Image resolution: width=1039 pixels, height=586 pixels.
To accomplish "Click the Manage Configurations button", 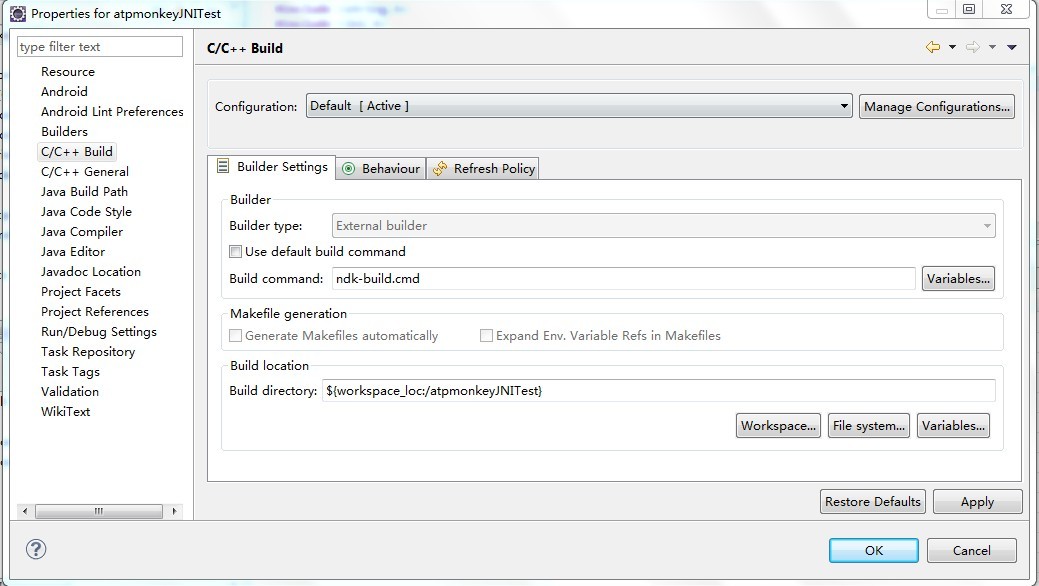I will (x=936, y=107).
